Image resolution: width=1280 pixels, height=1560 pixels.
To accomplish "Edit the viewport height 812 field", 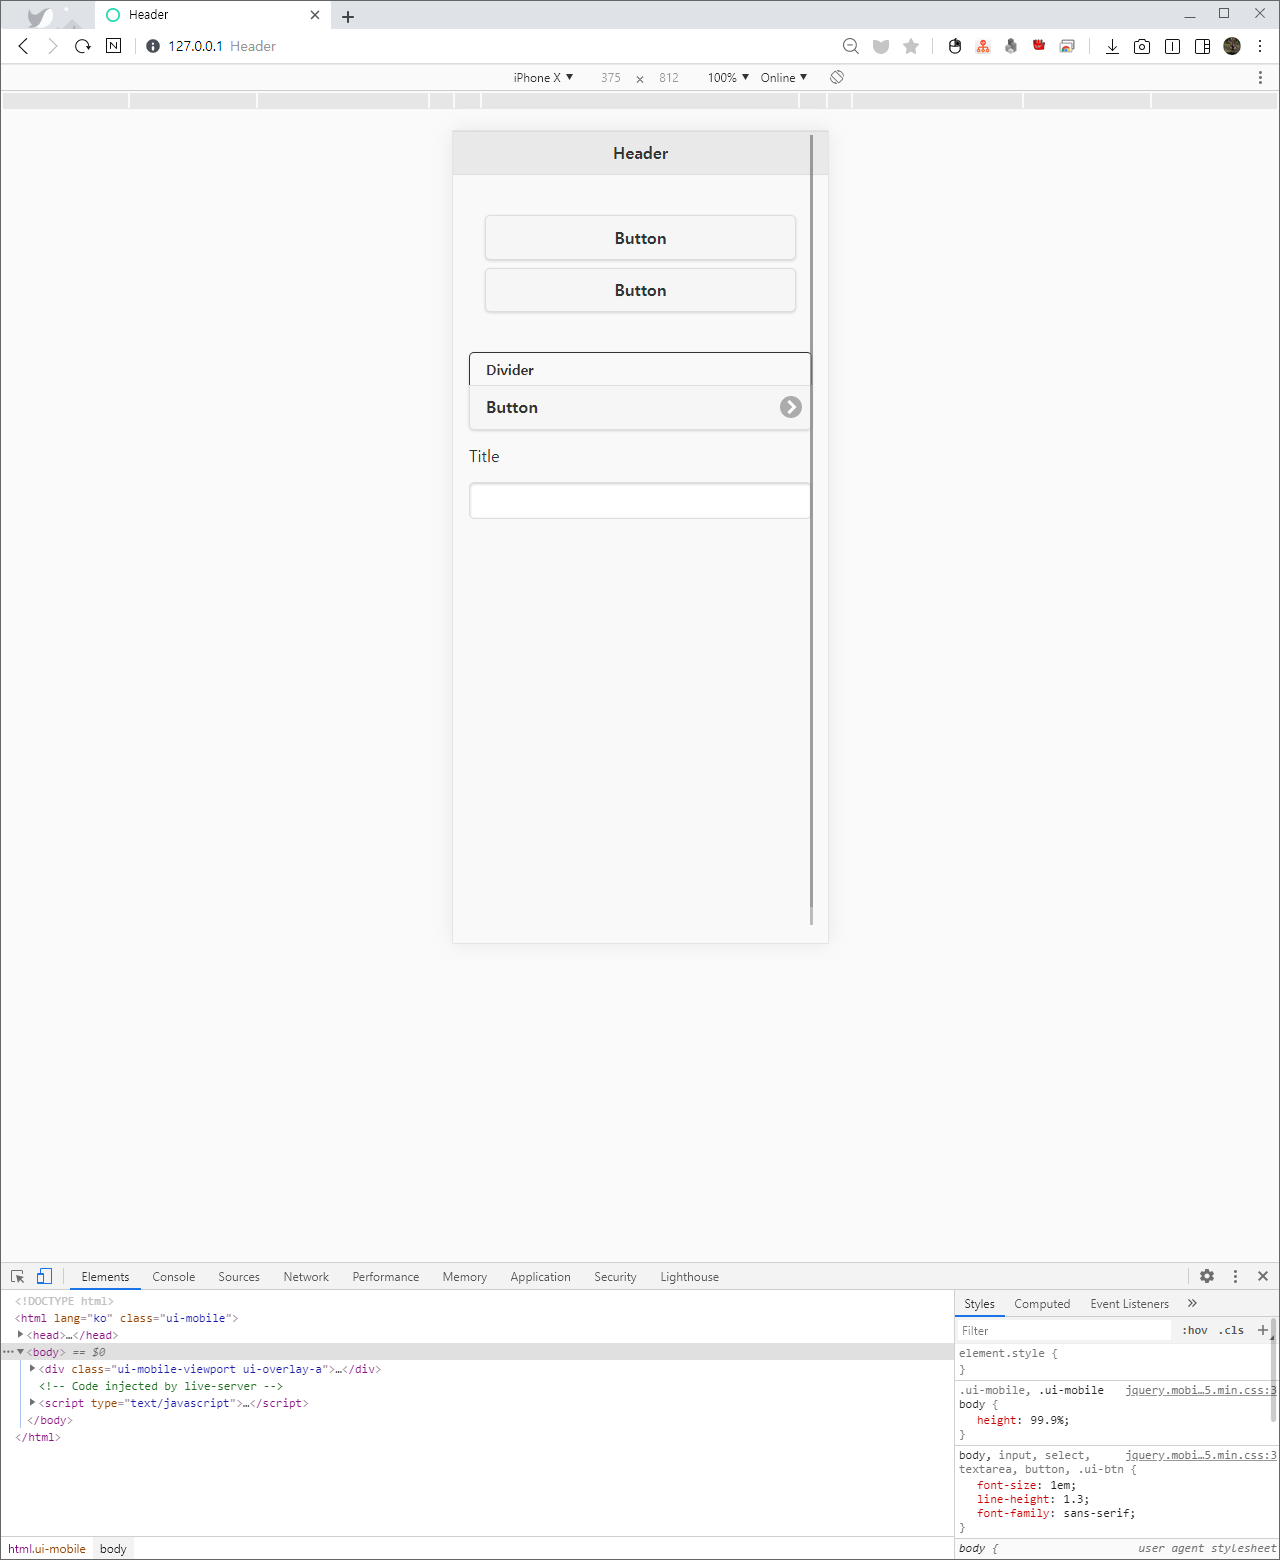I will tap(669, 77).
